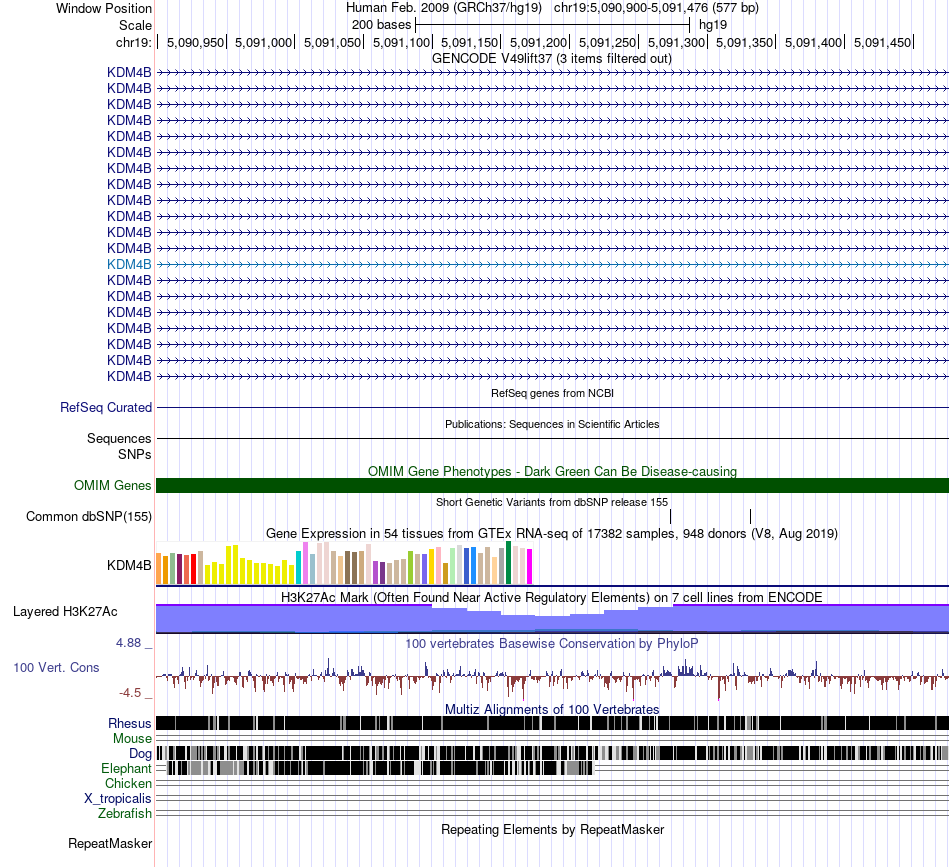The height and width of the screenshot is (867, 950).
Task: Open the RefSeq genes from NCBI title
Action: (552, 393)
